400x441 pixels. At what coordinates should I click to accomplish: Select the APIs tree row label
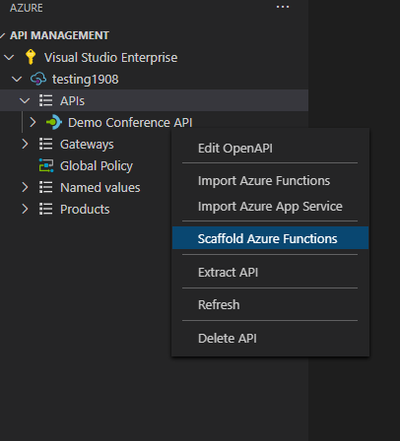click(72, 101)
